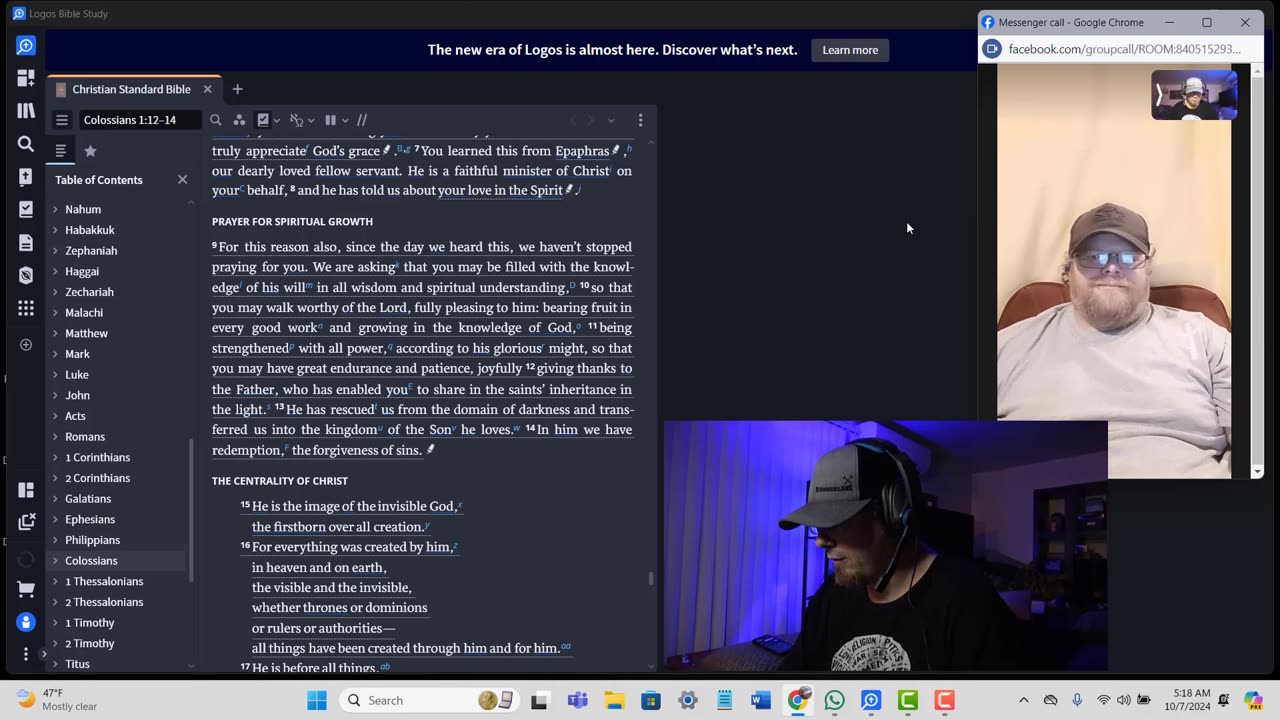The width and height of the screenshot is (1280, 720).
Task: Expand the sidebar with the small chevron
Action: pyautogui.click(x=43, y=654)
